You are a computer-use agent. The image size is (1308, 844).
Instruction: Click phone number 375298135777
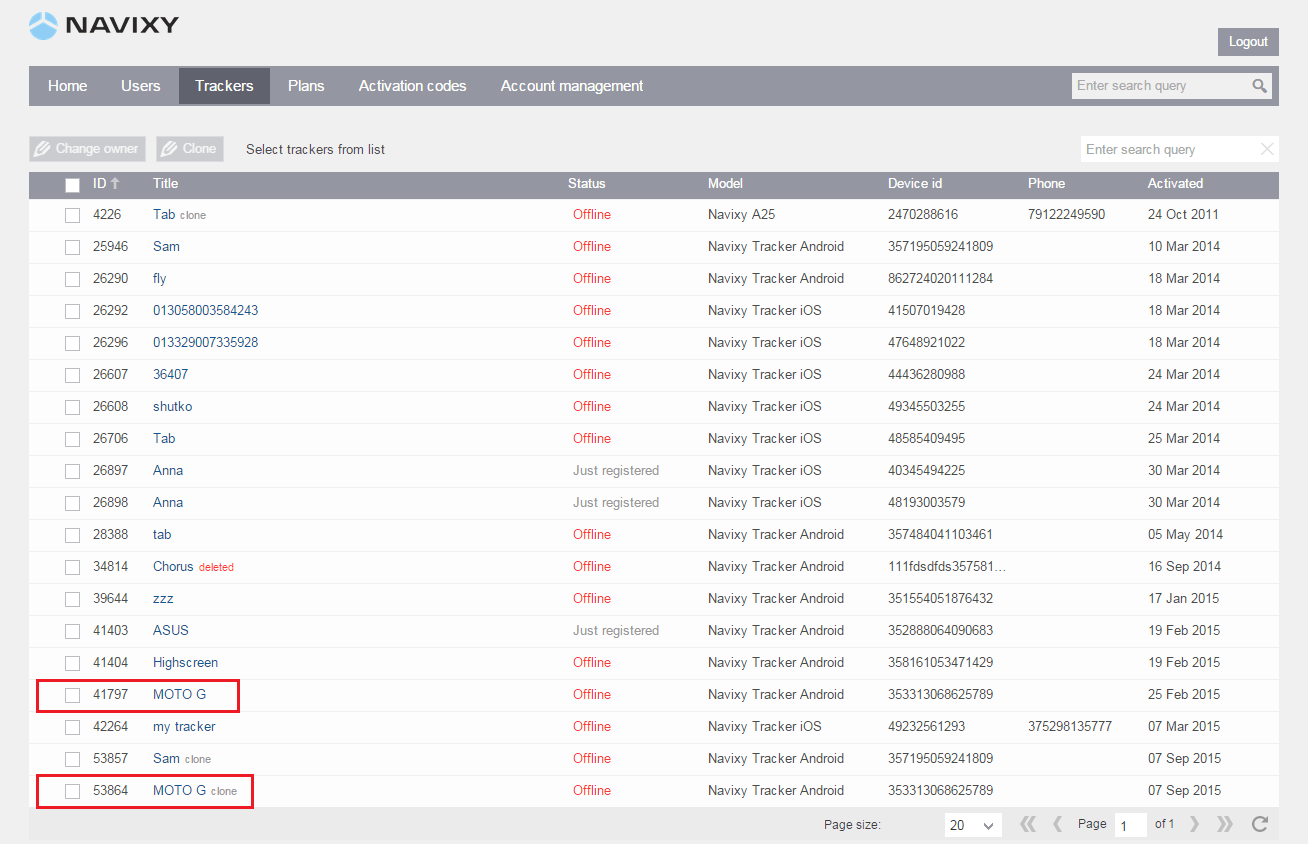(1069, 726)
